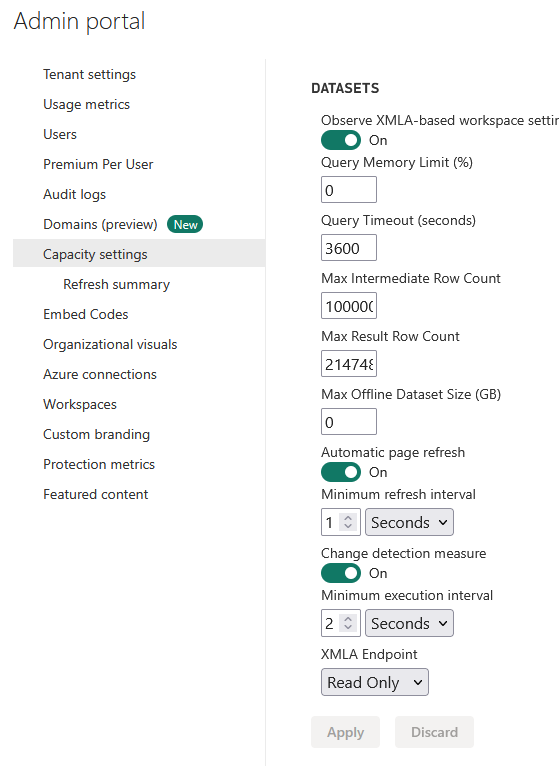Screen dimensions: 559x766
Task: Click the New badge beside Domains (preview)
Action: 185,224
